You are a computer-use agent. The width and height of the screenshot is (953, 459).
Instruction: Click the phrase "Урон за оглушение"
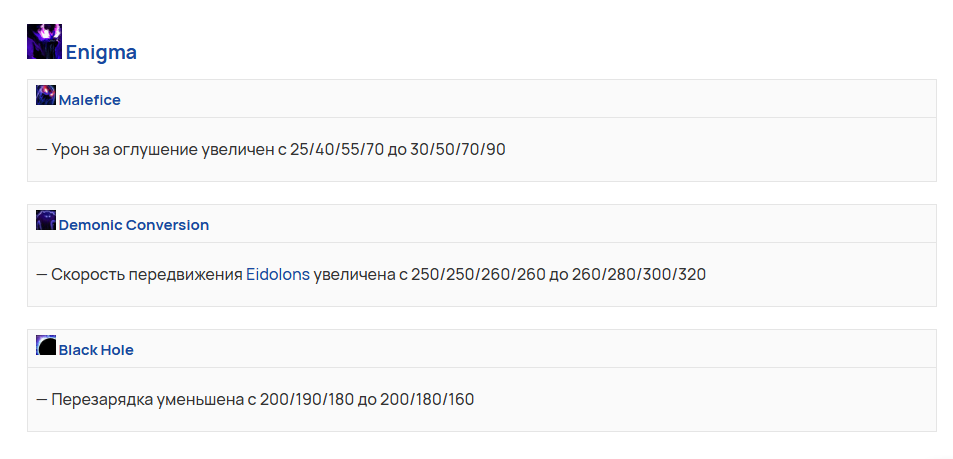[x=125, y=150]
